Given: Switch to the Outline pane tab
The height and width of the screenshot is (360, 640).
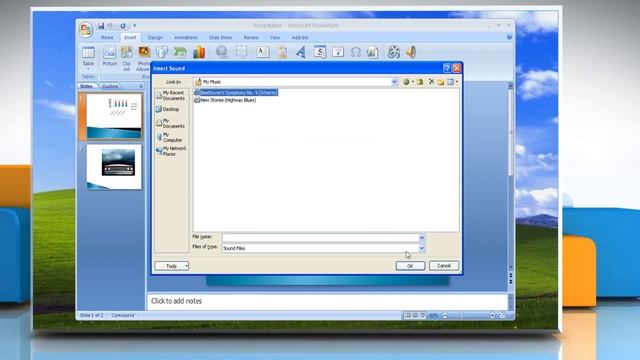Looking at the screenshot, I should tap(110, 86).
